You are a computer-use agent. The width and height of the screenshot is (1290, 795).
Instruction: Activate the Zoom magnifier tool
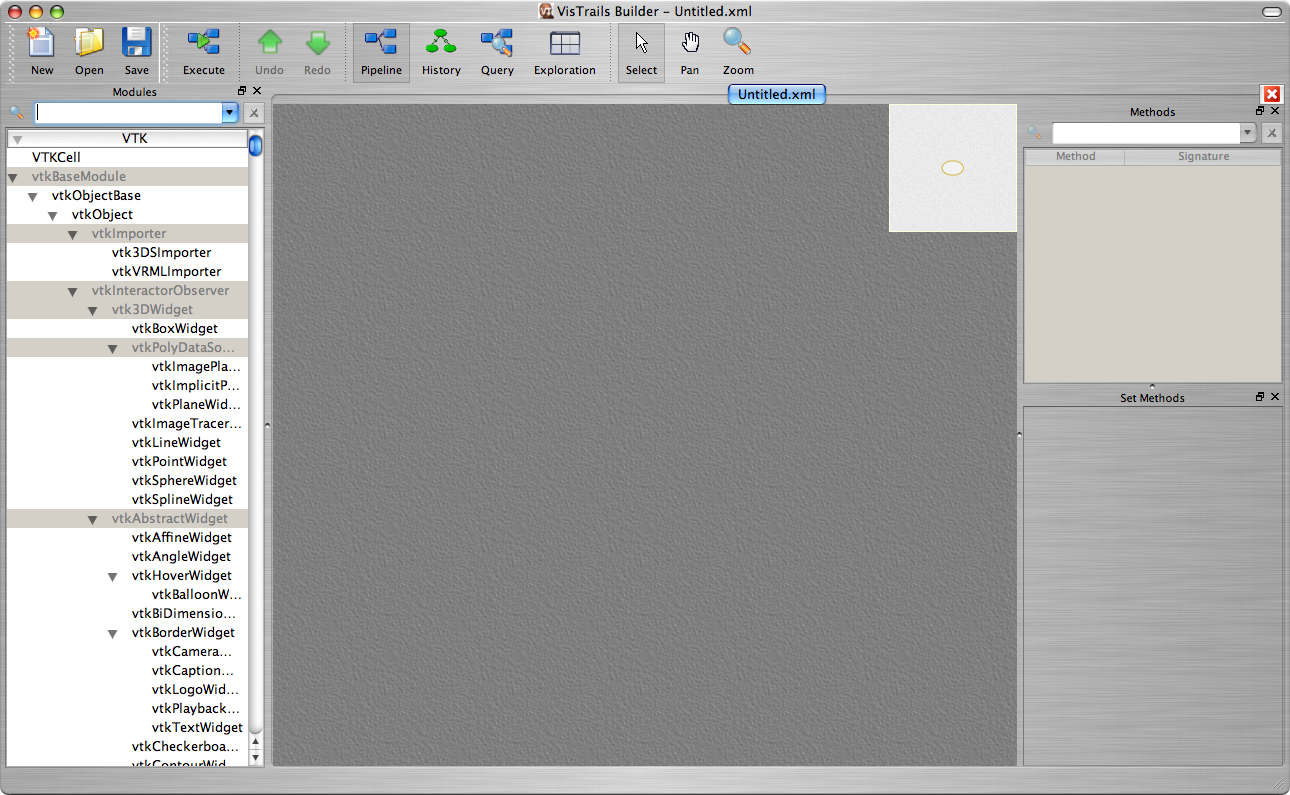[738, 43]
